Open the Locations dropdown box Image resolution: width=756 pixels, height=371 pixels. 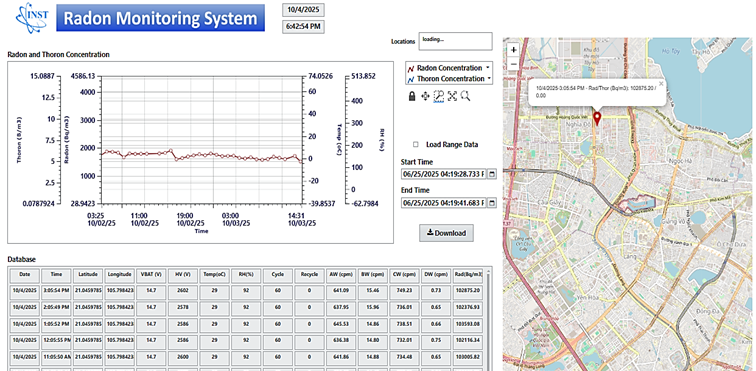click(x=456, y=41)
